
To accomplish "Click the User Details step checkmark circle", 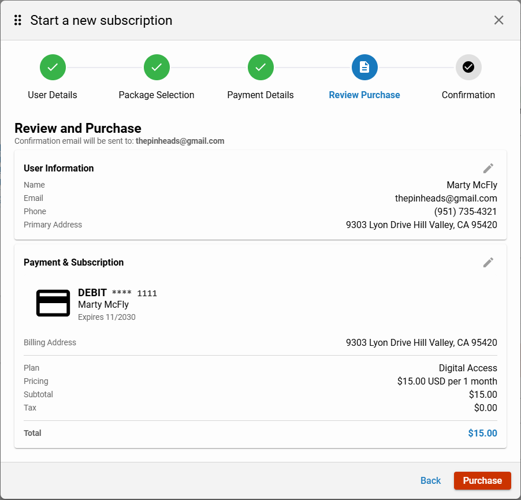I will (x=53, y=67).
